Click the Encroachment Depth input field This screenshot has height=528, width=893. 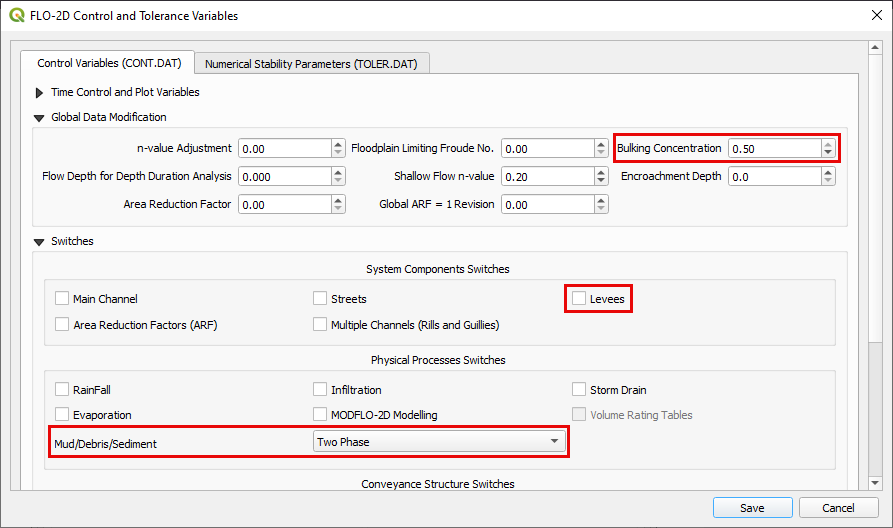(773, 176)
